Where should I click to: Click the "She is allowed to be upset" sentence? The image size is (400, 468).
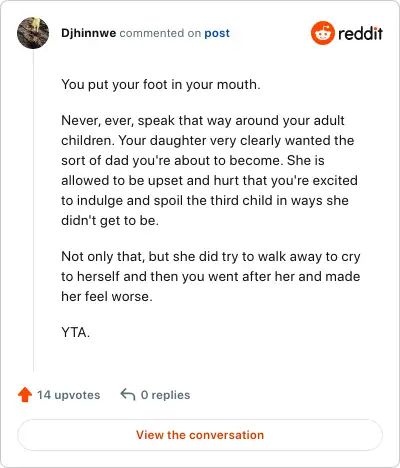pos(209,190)
